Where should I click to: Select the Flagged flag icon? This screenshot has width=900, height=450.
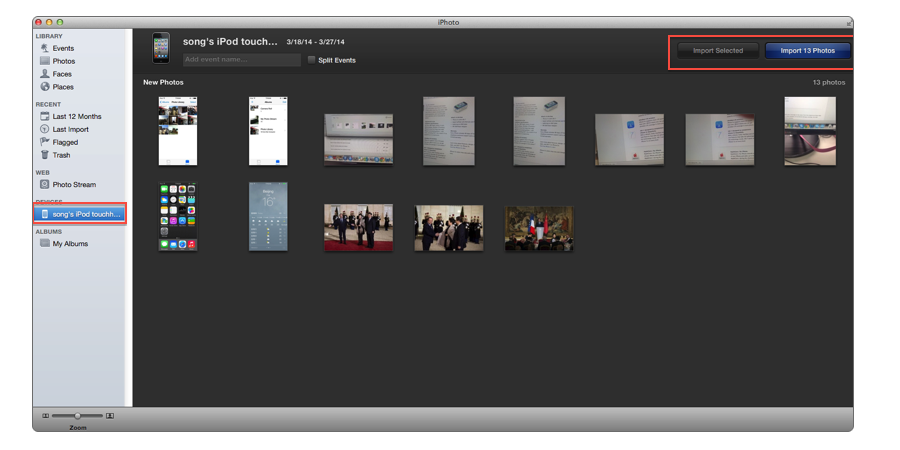click(x=45, y=142)
